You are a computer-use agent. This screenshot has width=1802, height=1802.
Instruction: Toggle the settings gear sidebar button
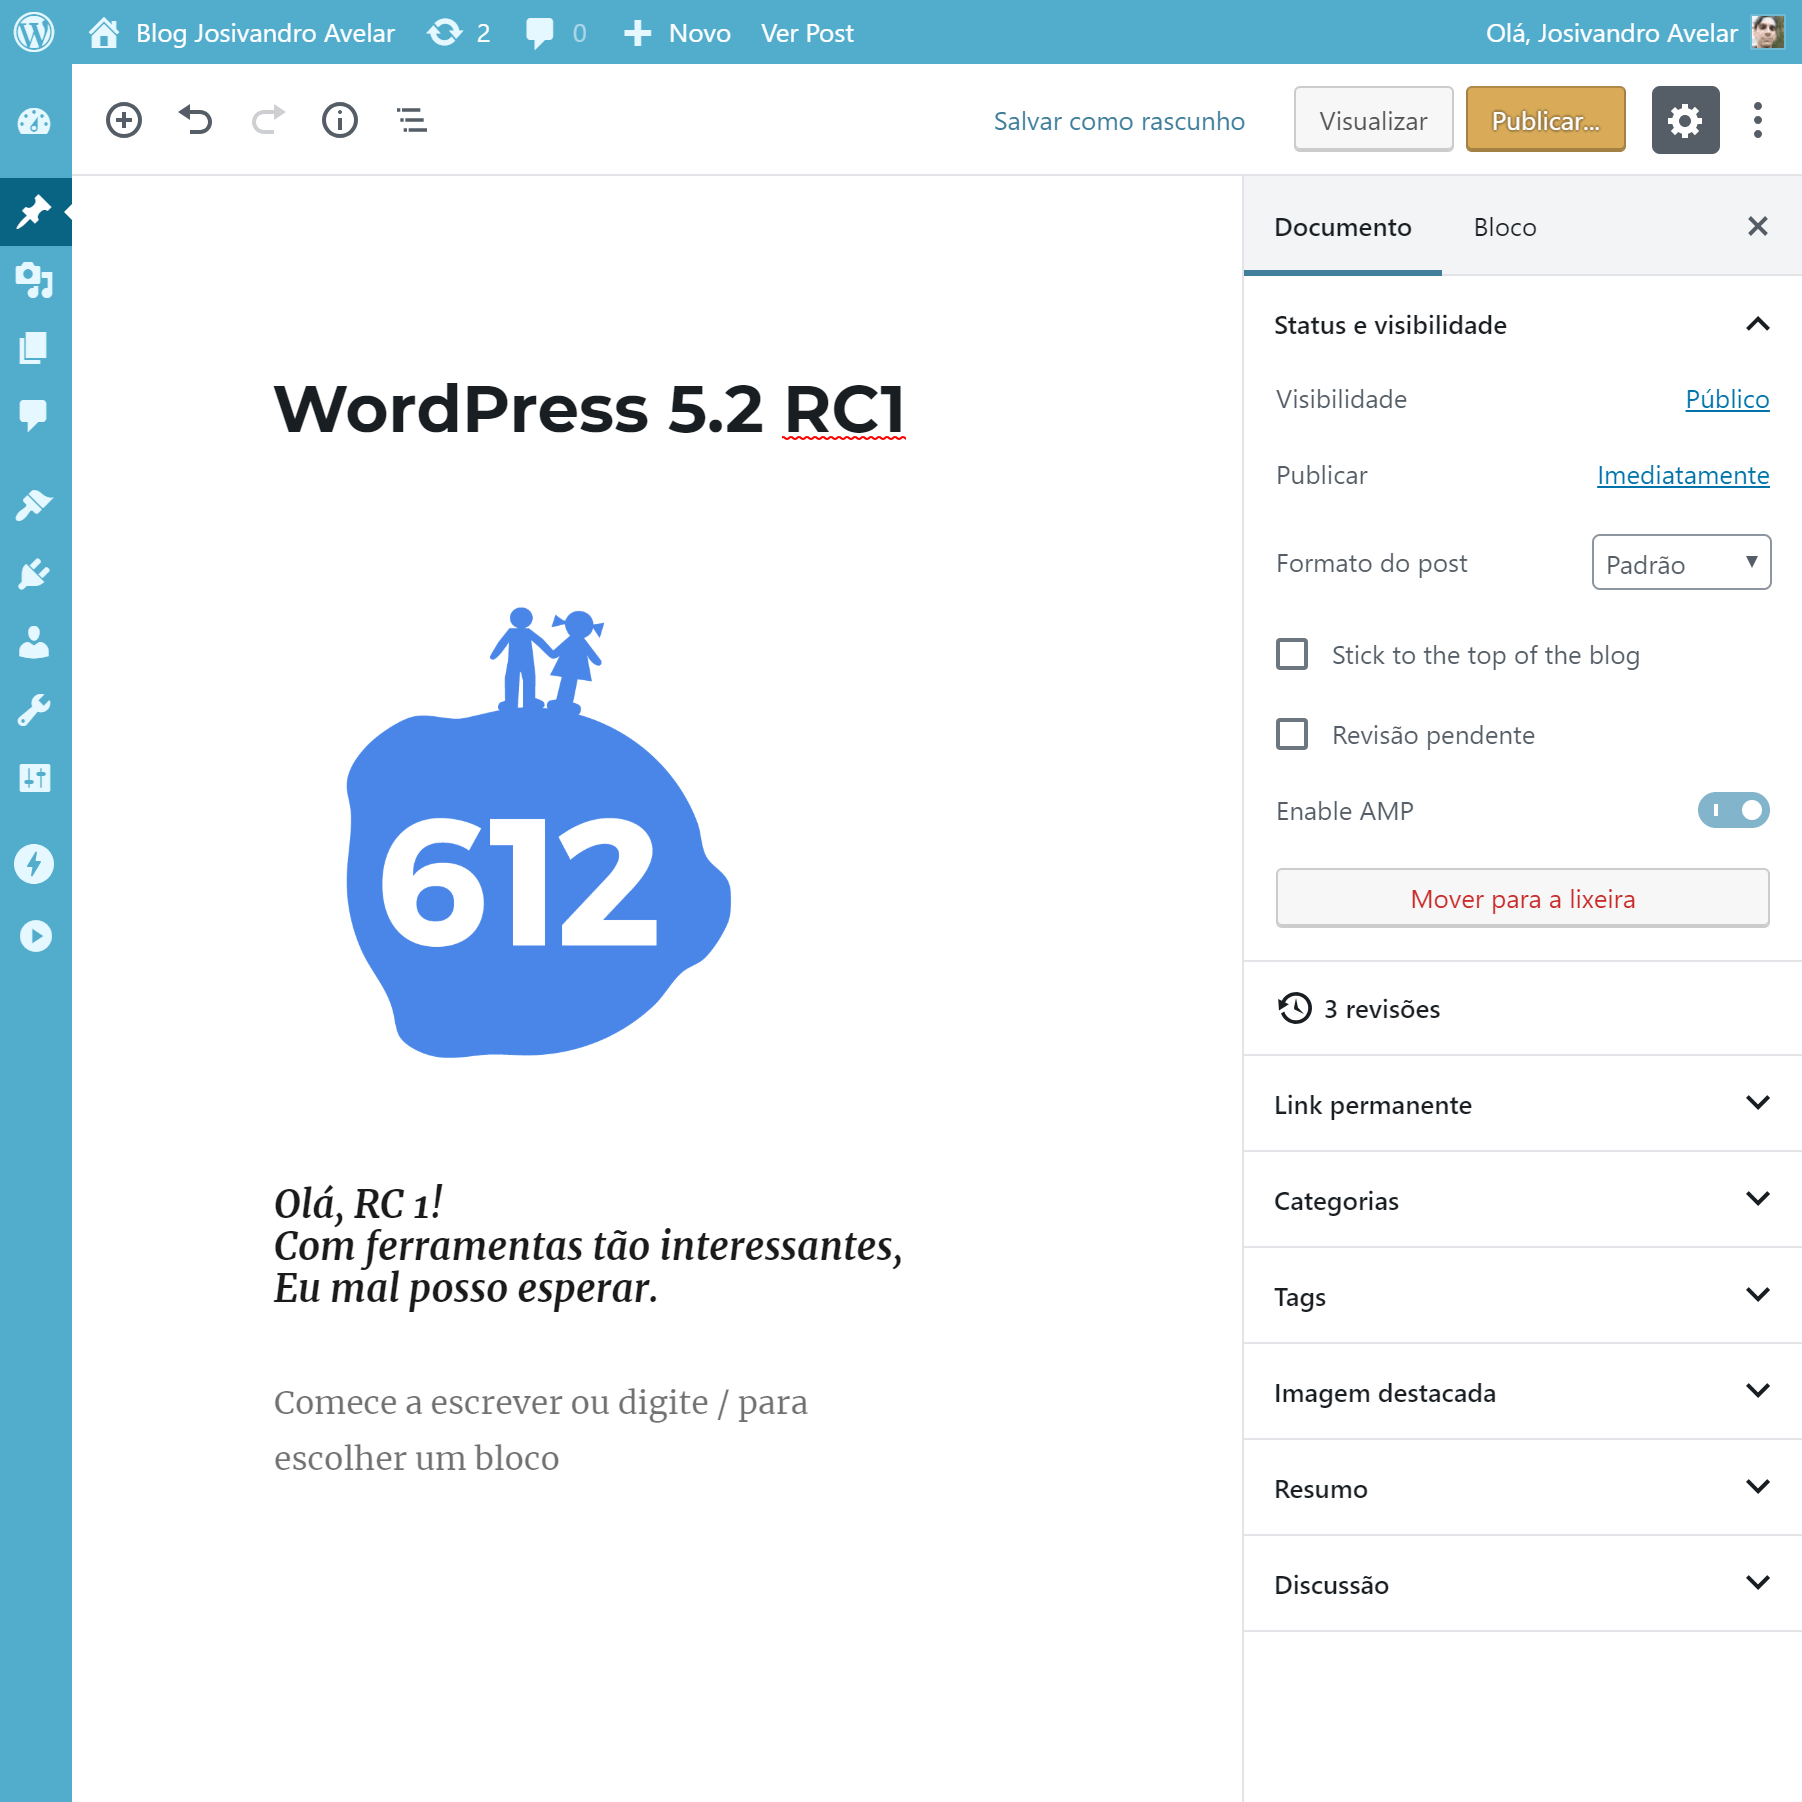coord(1685,120)
